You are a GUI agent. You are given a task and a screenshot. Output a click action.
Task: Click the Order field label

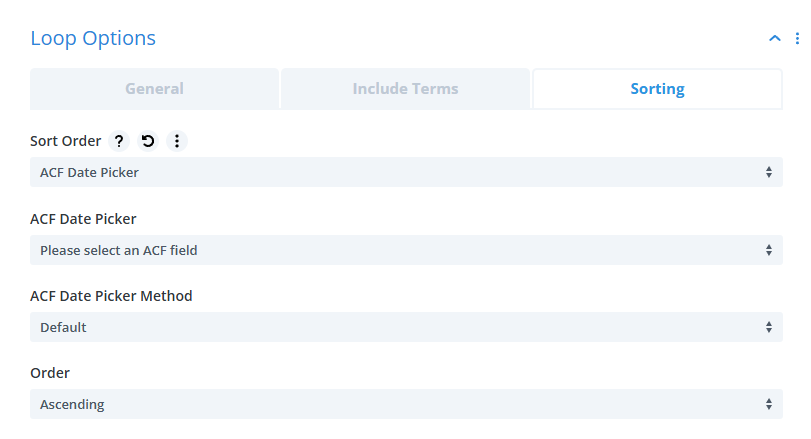(50, 373)
